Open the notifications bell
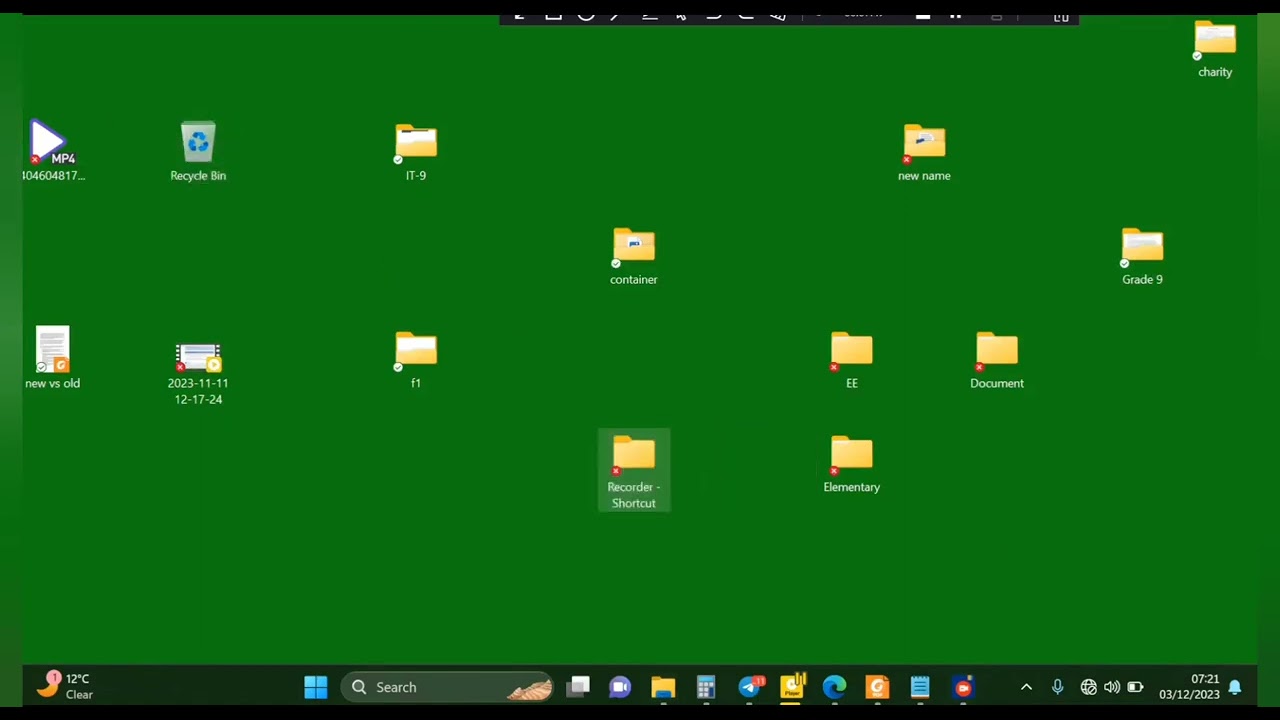Viewport: 1280px width, 720px height. pos(1235,687)
